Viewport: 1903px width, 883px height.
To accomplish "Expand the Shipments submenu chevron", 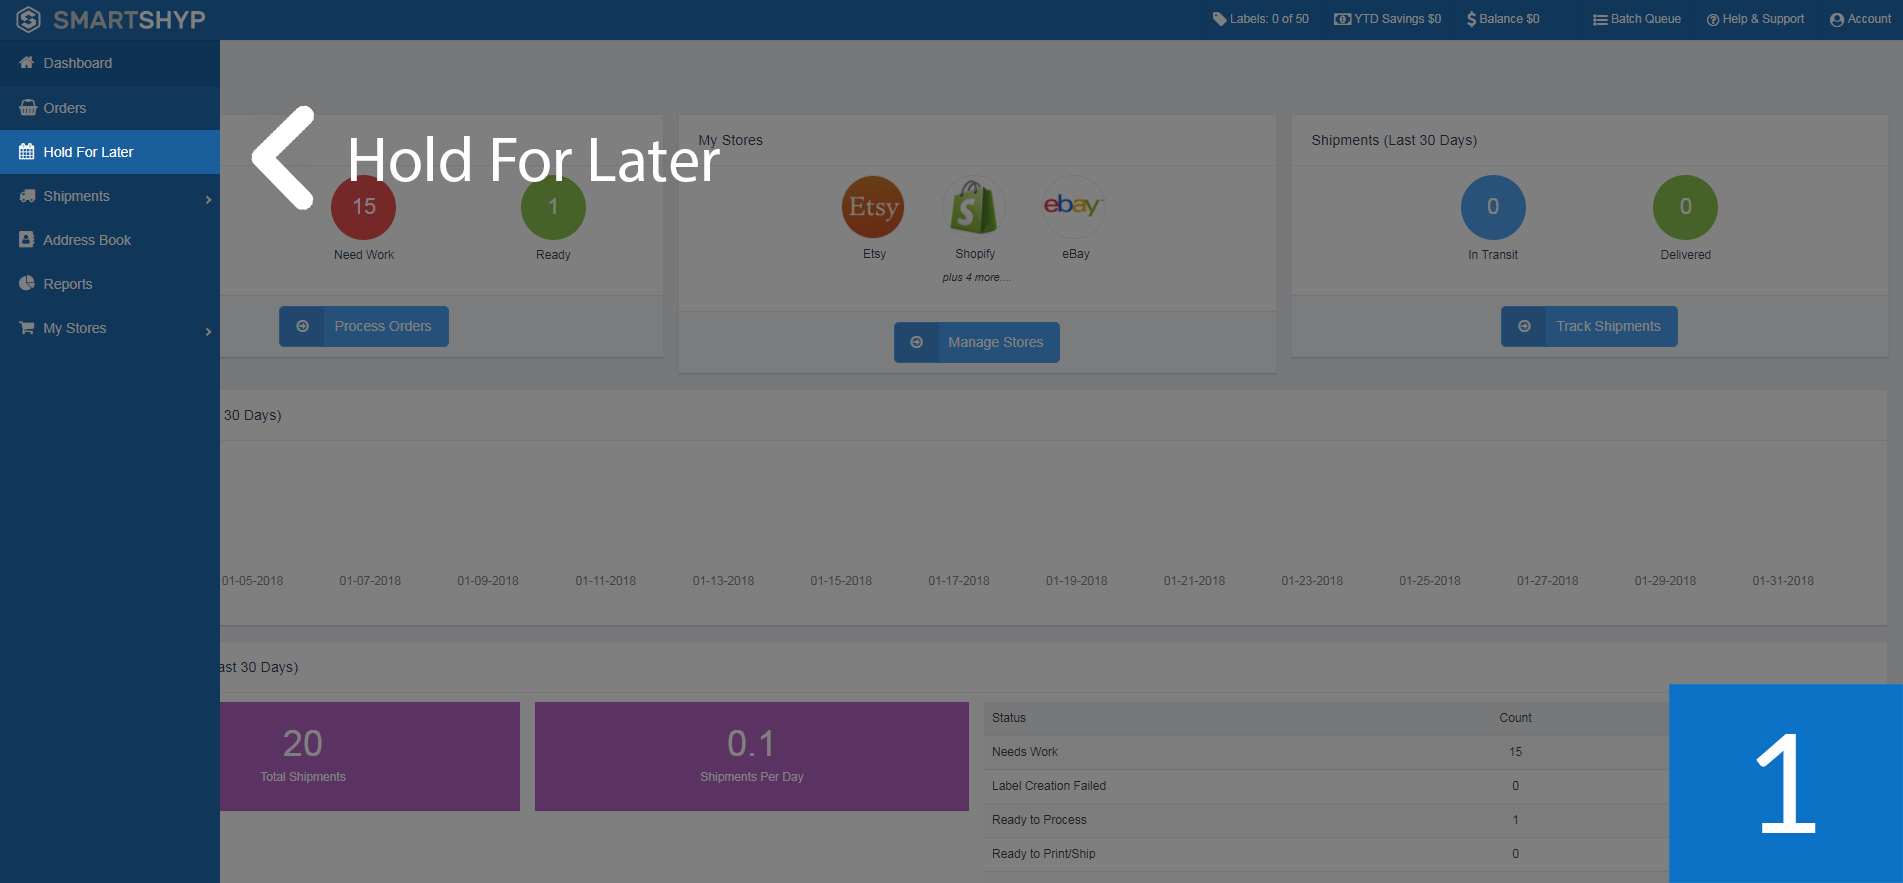I will click(x=208, y=200).
